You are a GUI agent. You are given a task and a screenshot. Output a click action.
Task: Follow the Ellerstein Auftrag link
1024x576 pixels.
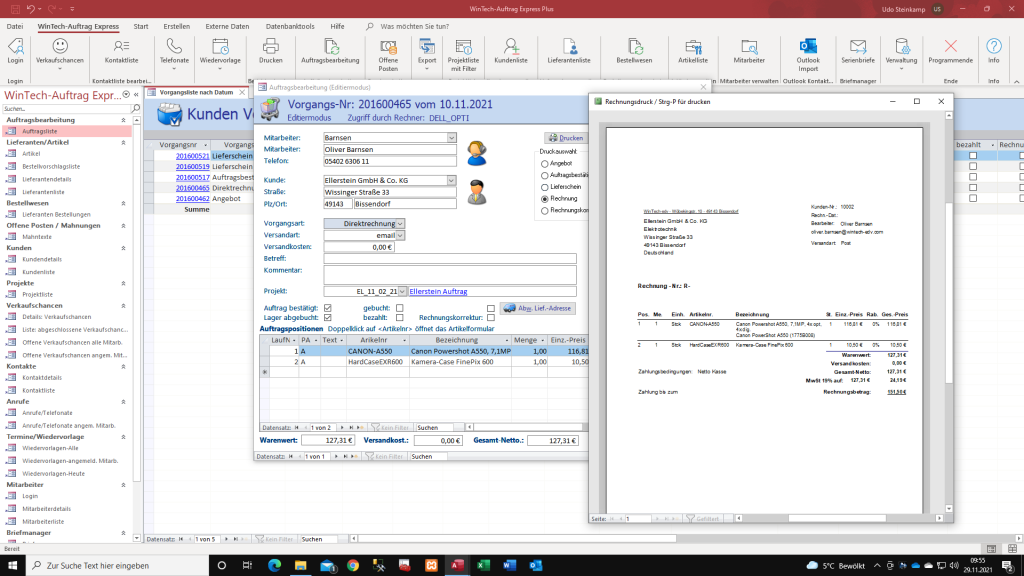tap(438, 291)
